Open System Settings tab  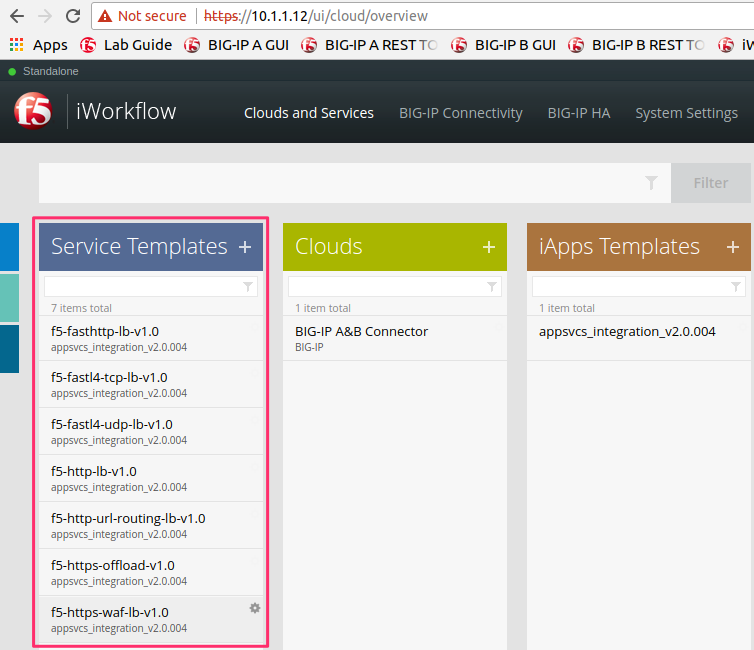tap(686, 113)
